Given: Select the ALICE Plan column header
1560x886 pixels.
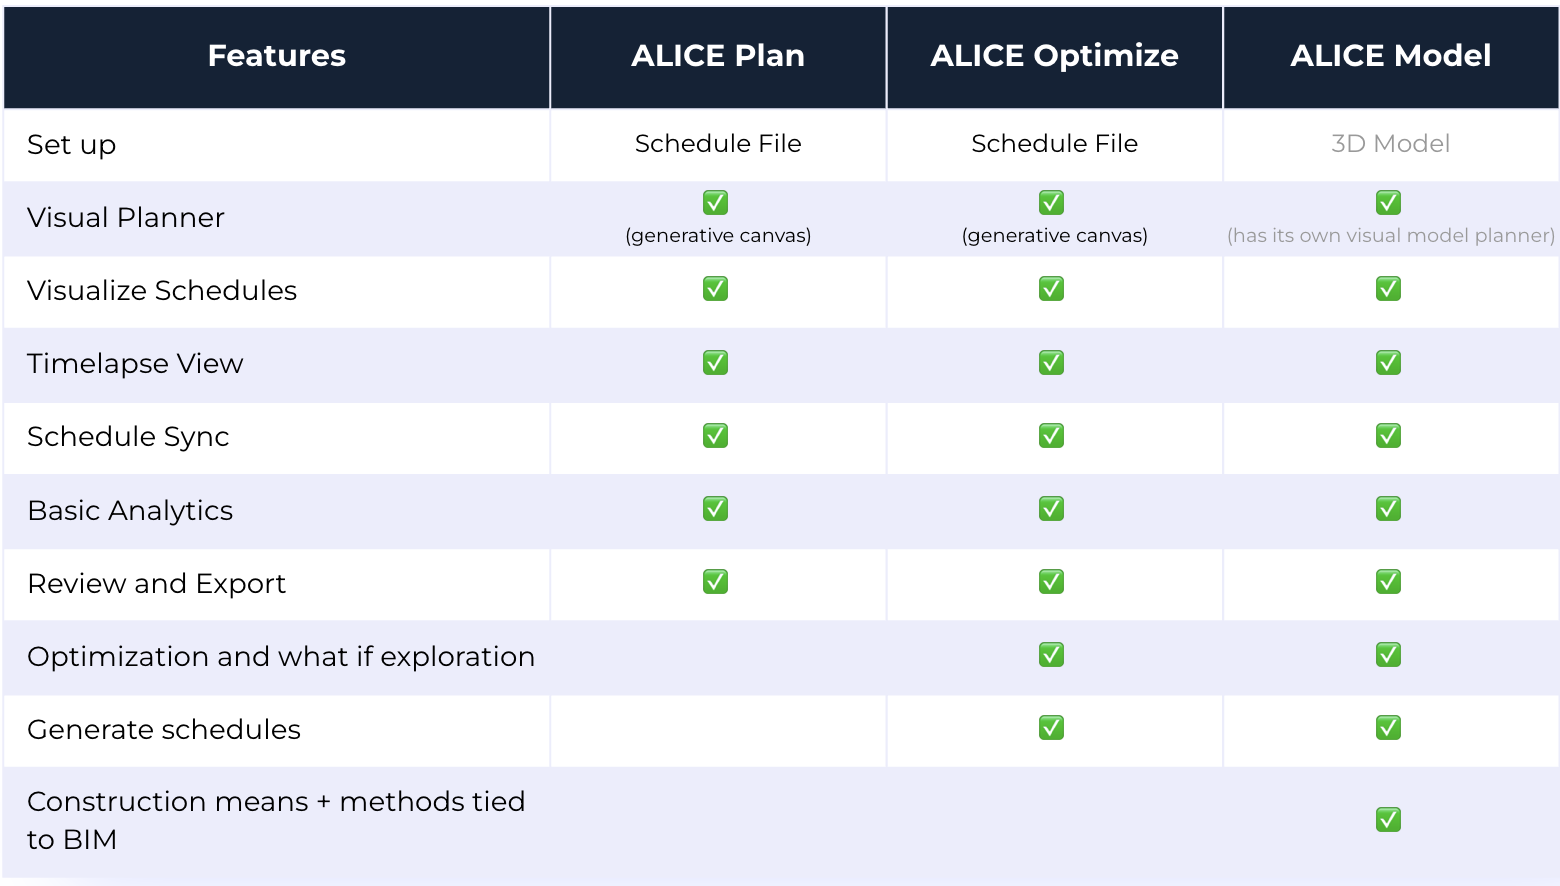Looking at the screenshot, I should [718, 57].
